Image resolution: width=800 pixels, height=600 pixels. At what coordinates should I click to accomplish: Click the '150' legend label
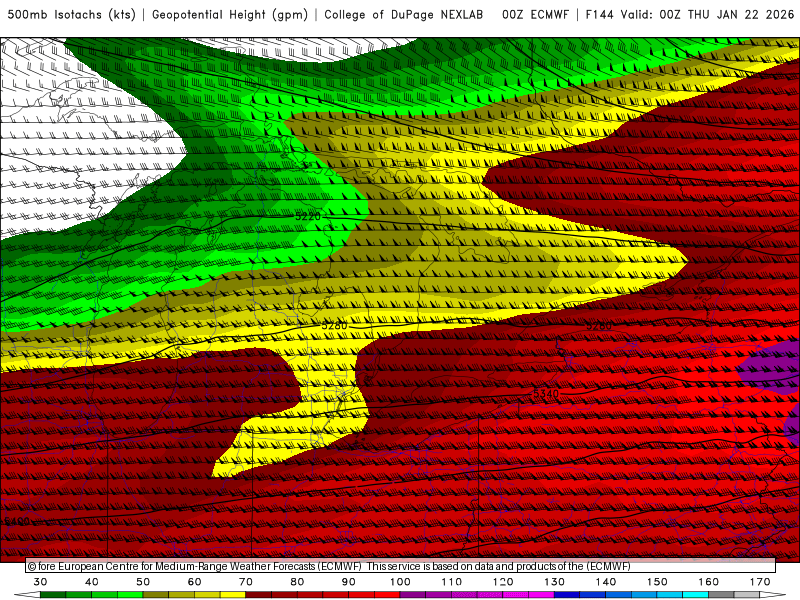[657, 582]
